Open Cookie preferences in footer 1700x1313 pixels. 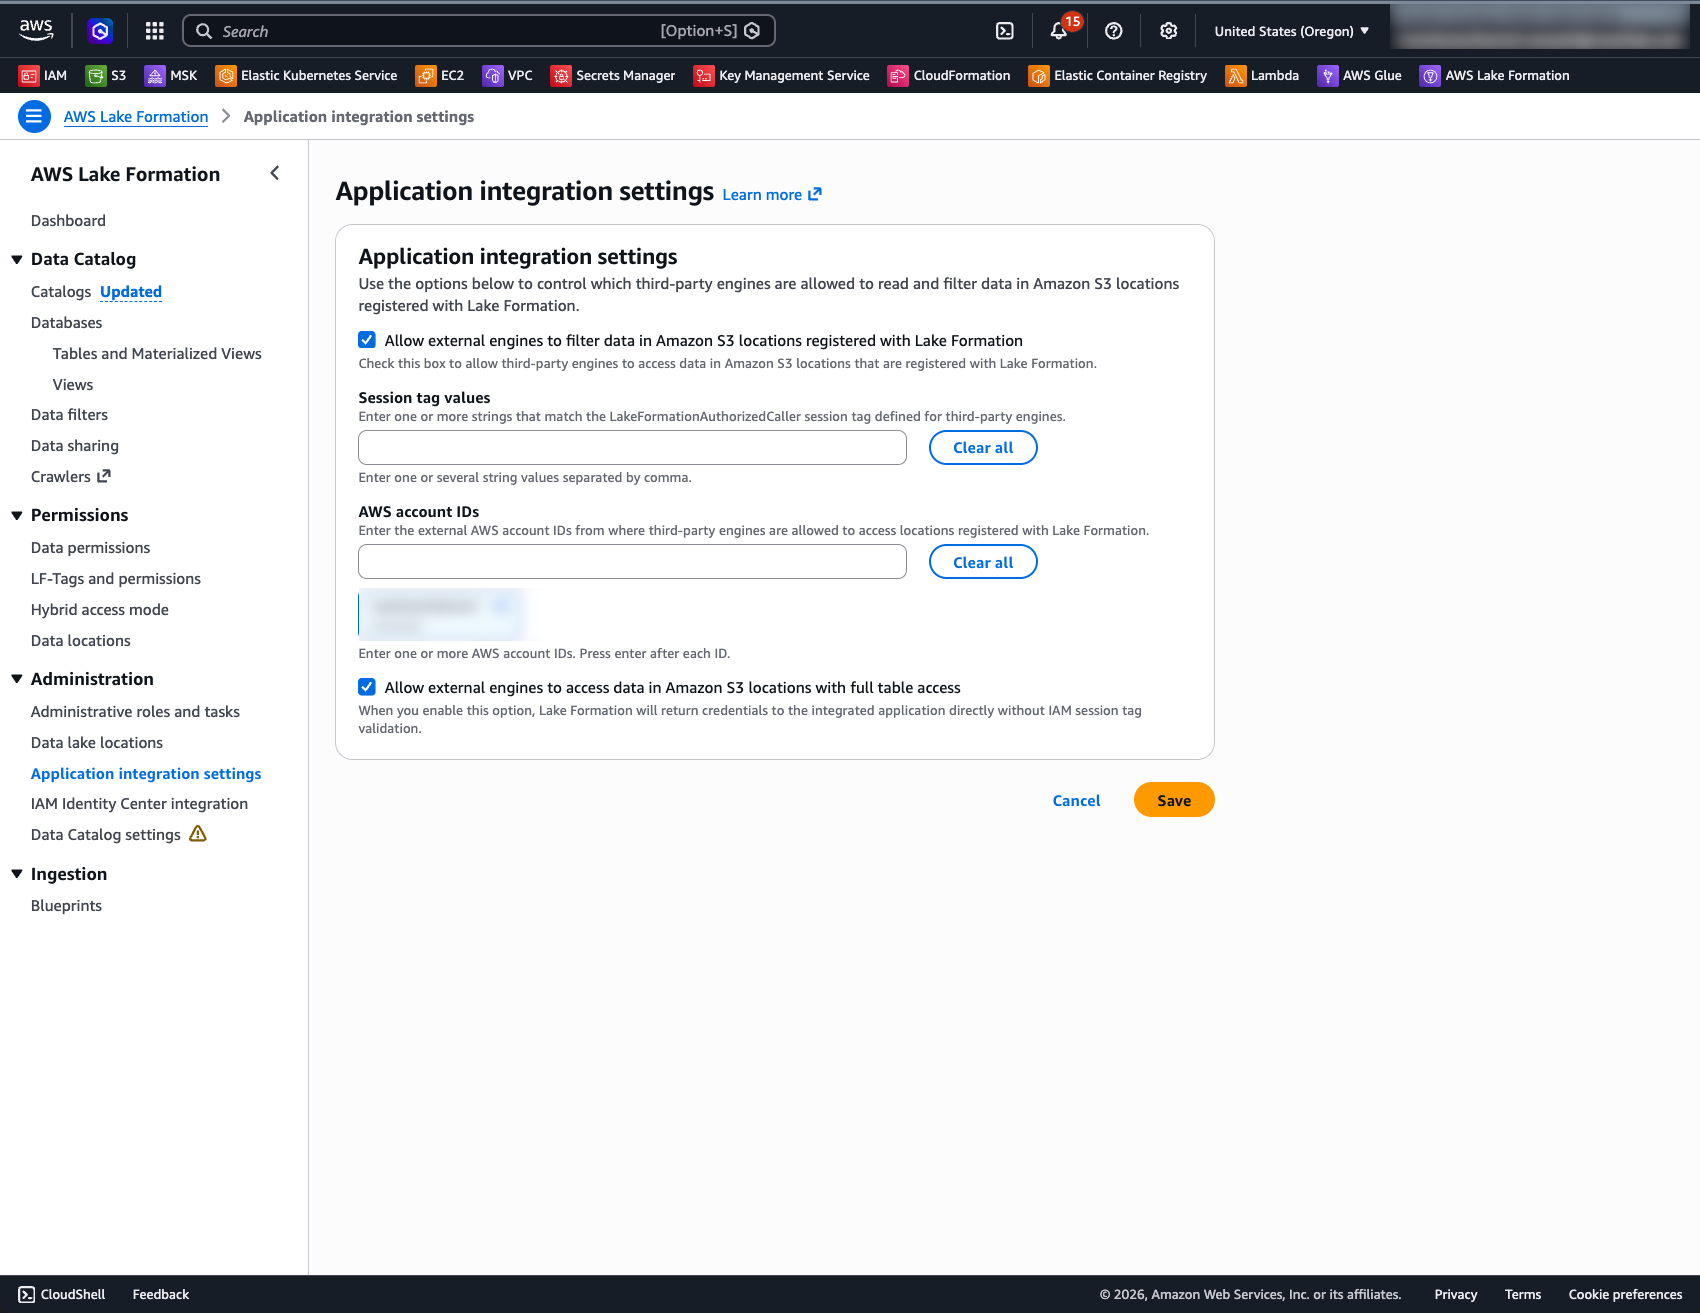[1625, 1294]
